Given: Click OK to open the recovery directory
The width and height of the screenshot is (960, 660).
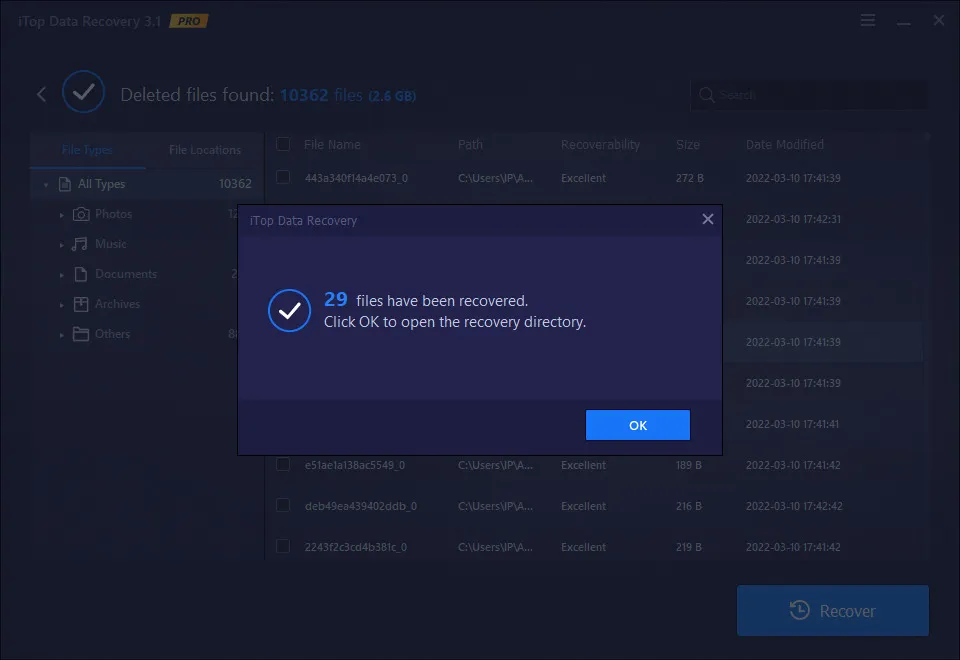Looking at the screenshot, I should tap(637, 424).
